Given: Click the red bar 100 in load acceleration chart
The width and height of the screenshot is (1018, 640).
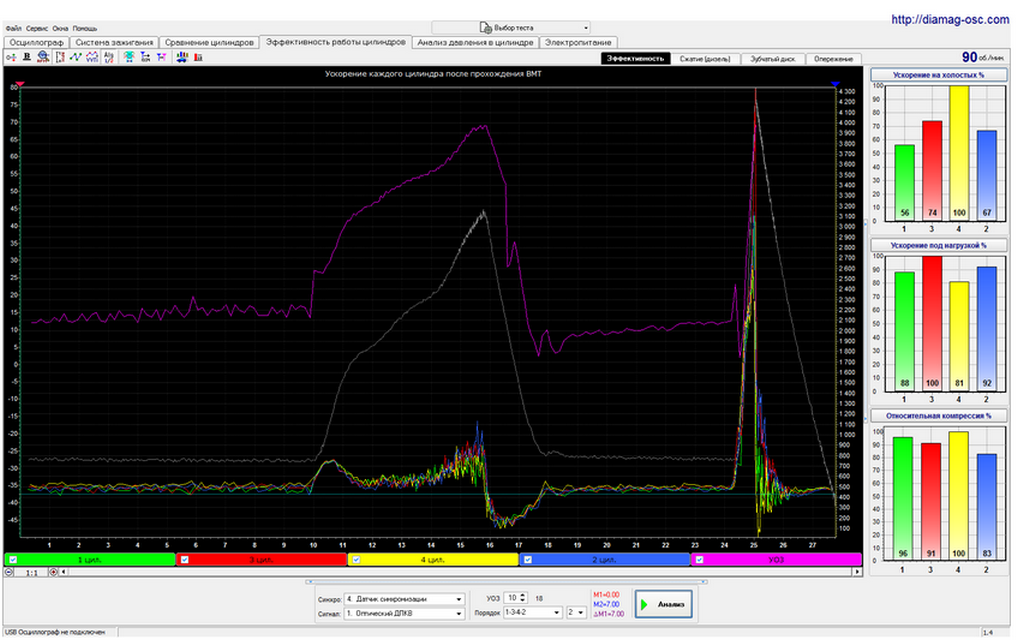Looking at the screenshot, I should (x=932, y=323).
